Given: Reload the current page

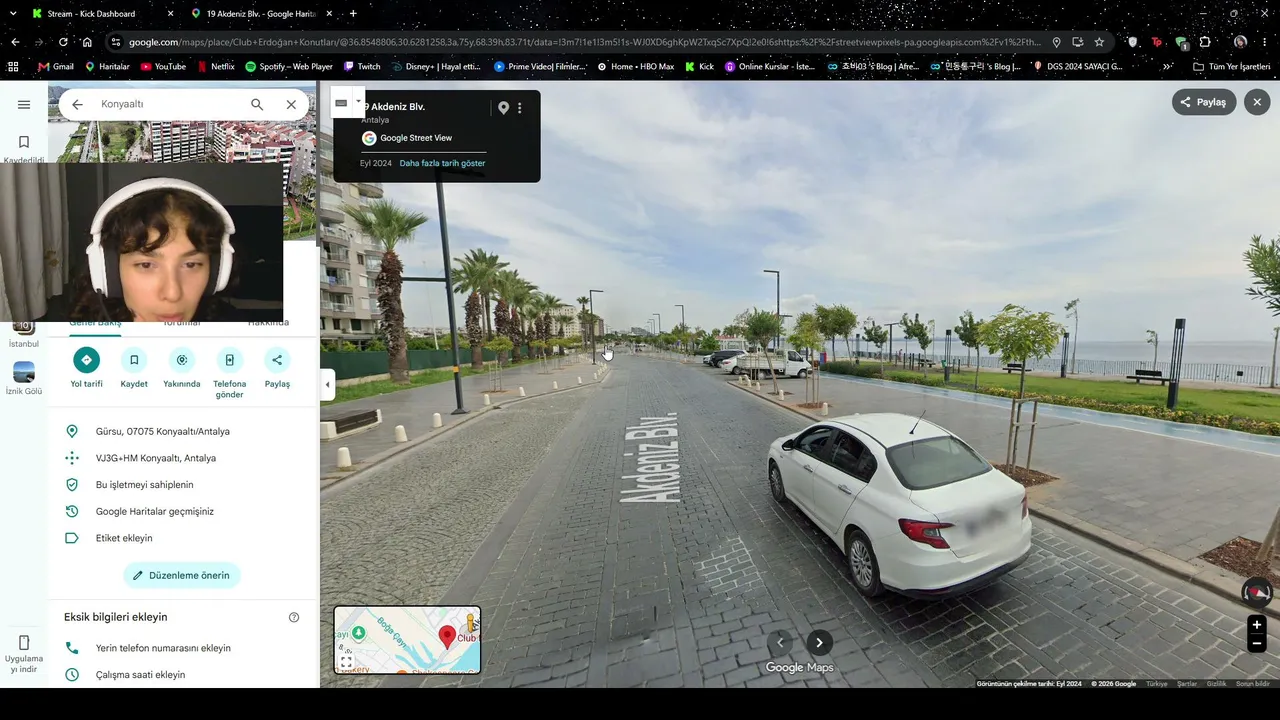Looking at the screenshot, I should click(x=63, y=42).
